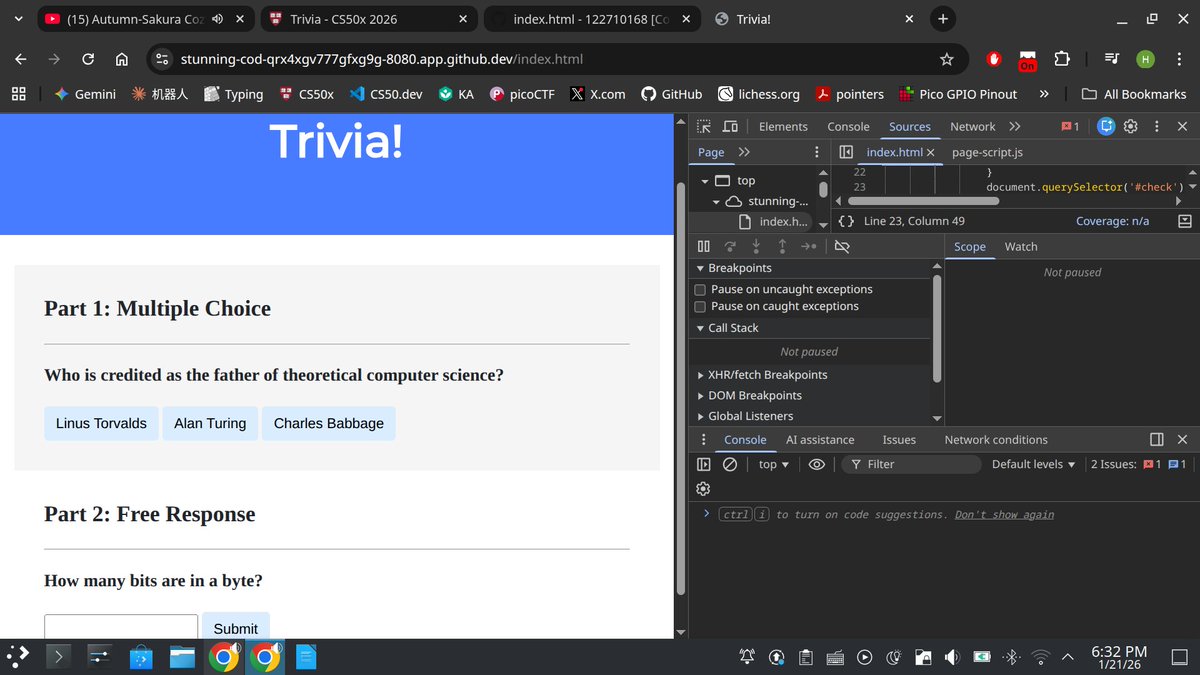Switch to the Watch tab
The width and height of the screenshot is (1200, 675).
1021,246
